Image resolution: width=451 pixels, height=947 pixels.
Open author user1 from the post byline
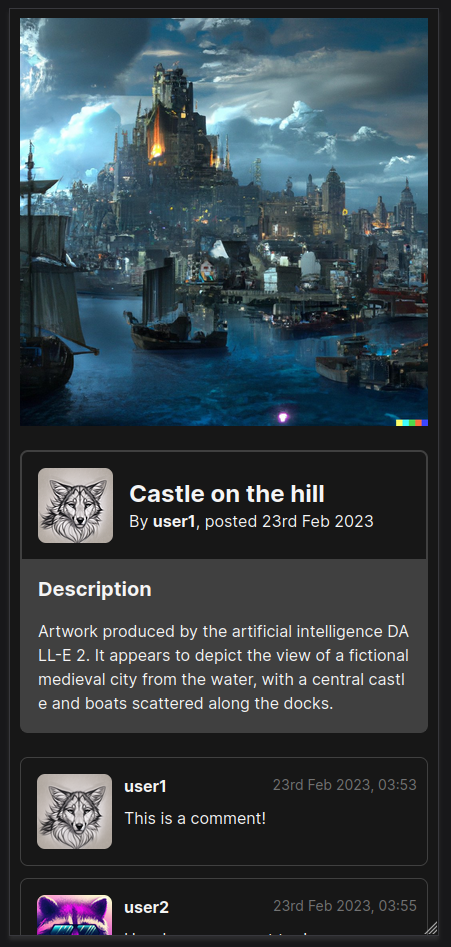(174, 521)
